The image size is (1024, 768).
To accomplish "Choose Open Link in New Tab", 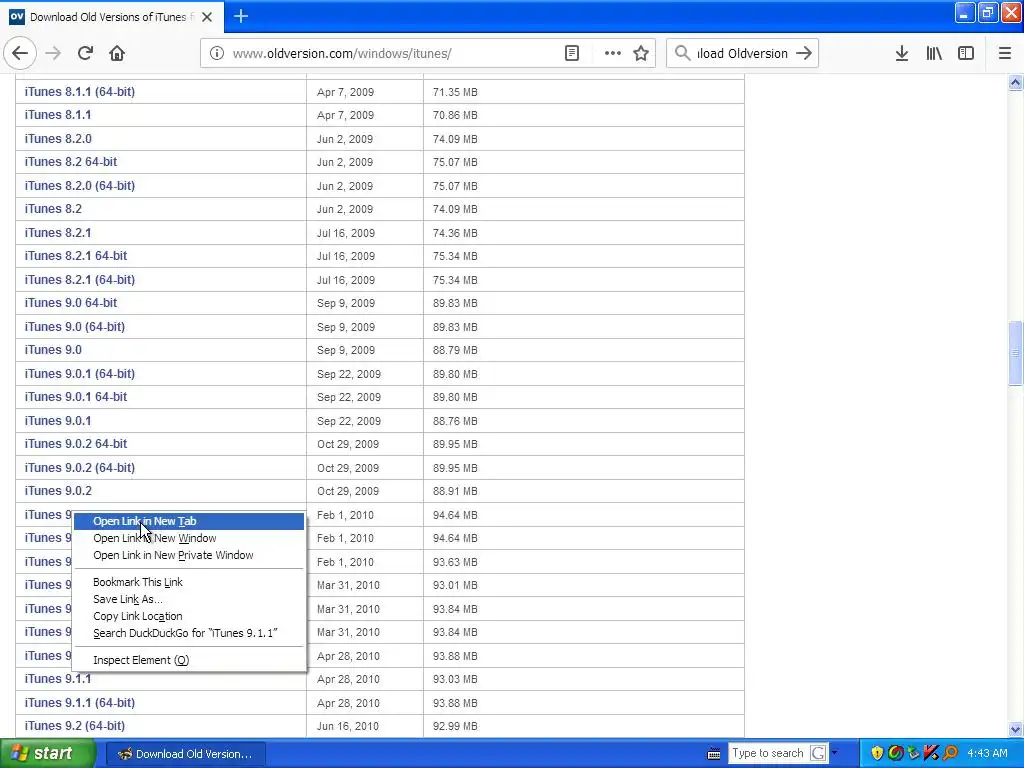I will tap(189, 521).
